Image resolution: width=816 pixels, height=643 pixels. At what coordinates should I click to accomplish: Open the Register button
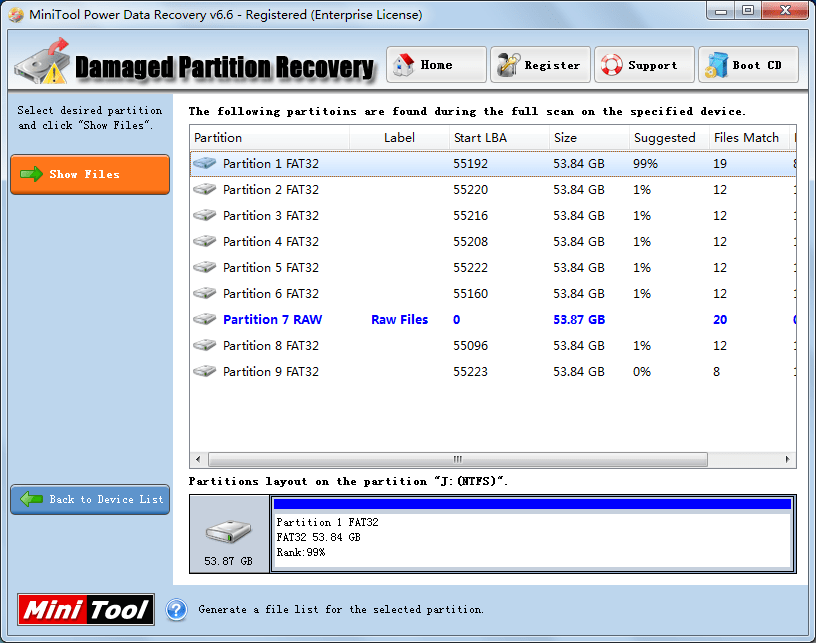tap(540, 65)
